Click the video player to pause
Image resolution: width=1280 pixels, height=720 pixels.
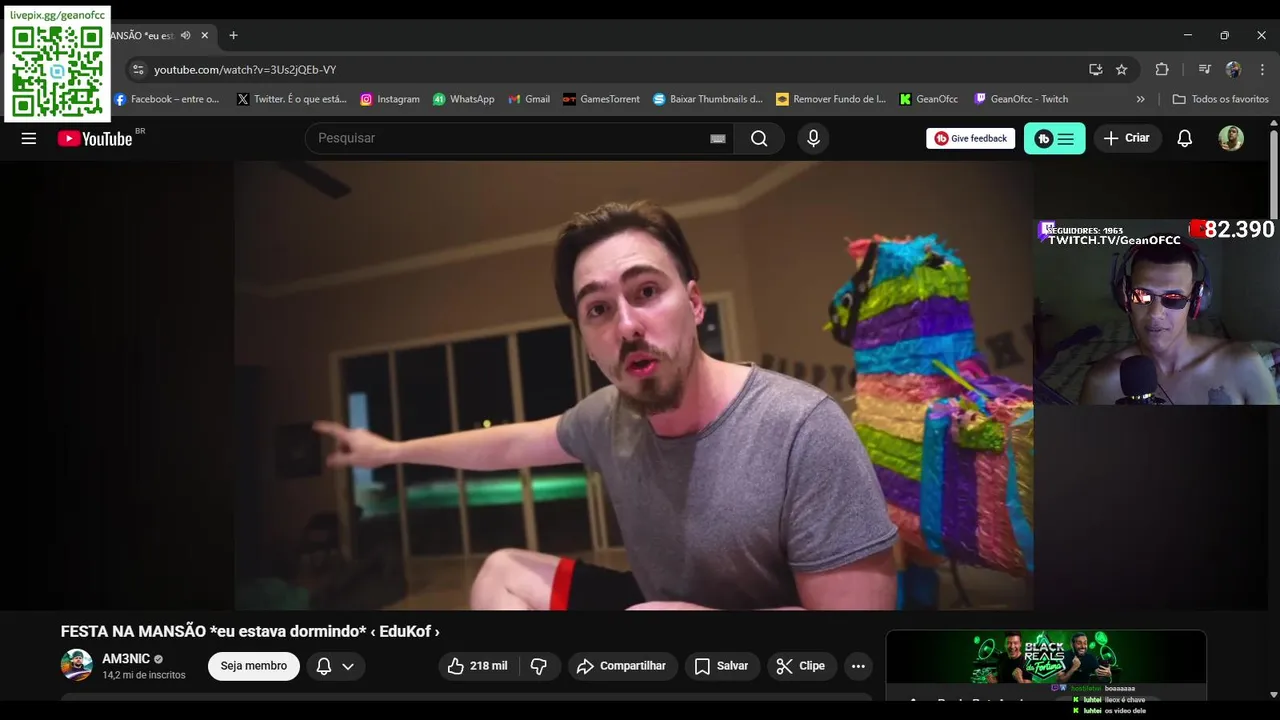[634, 385]
